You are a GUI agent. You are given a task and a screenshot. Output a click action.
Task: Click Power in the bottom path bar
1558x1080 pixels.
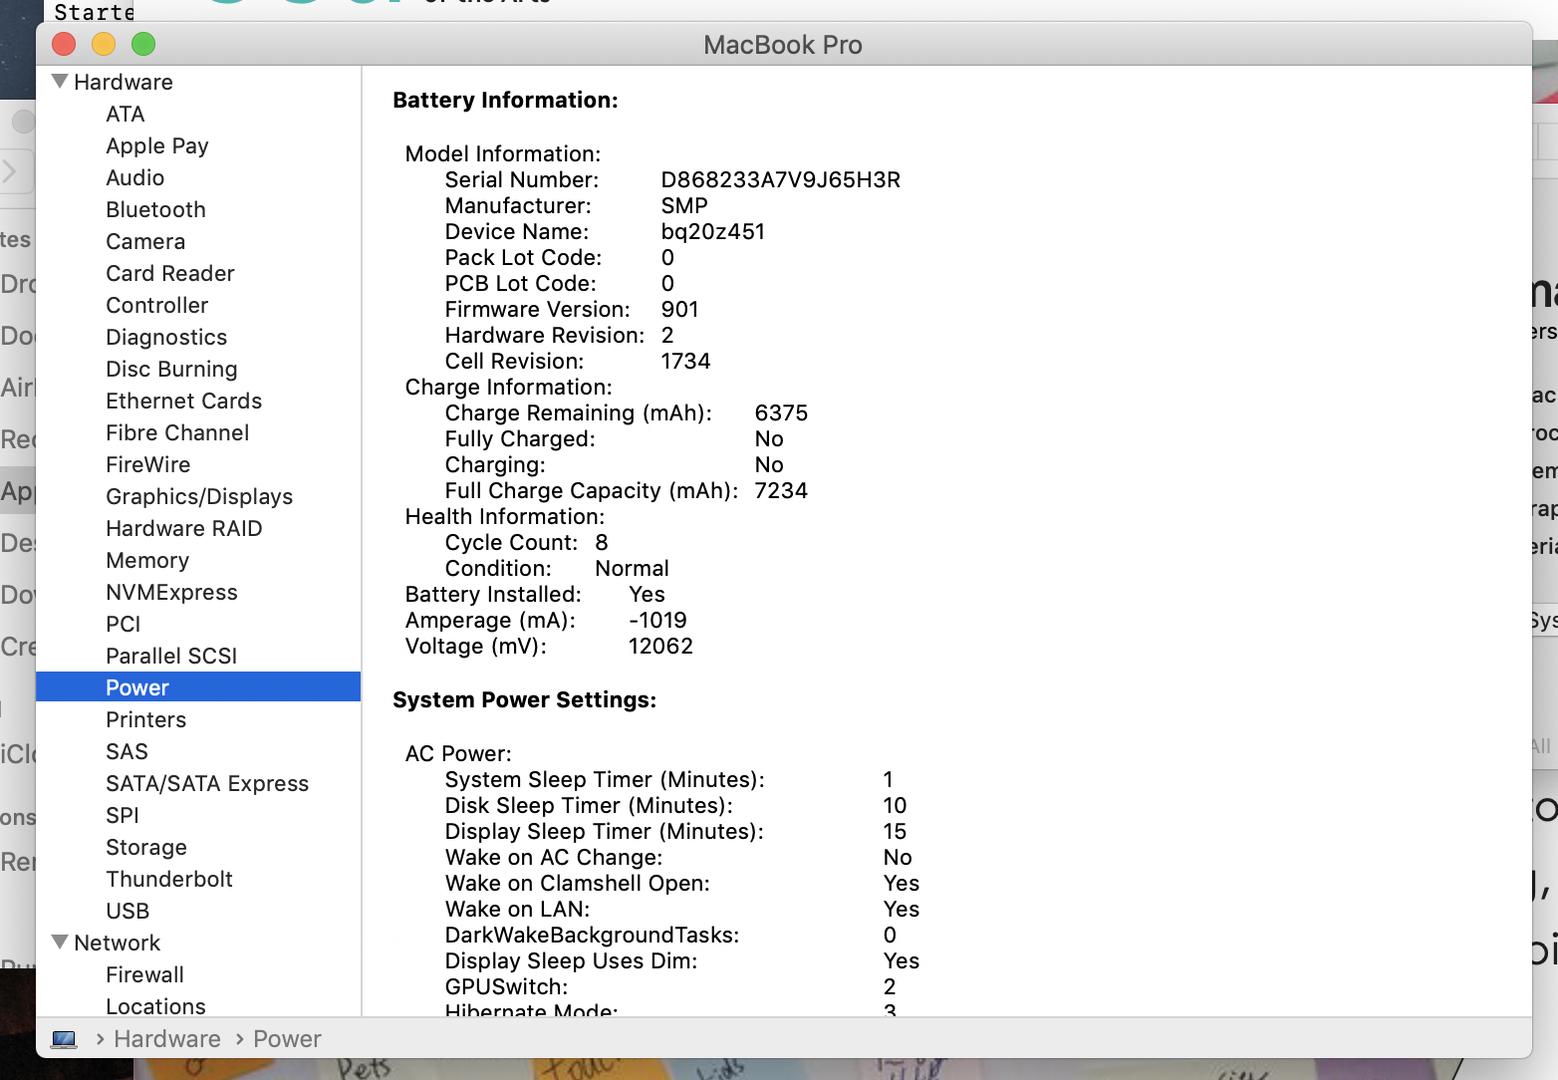[x=287, y=1039]
